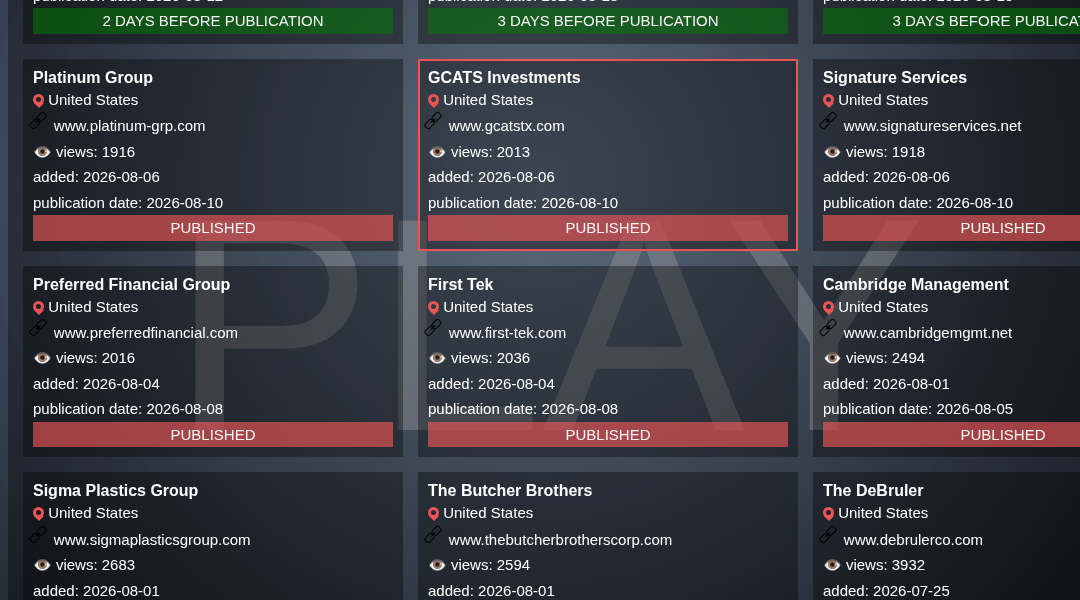Click the eye icon next to views: 1918

coord(832,152)
